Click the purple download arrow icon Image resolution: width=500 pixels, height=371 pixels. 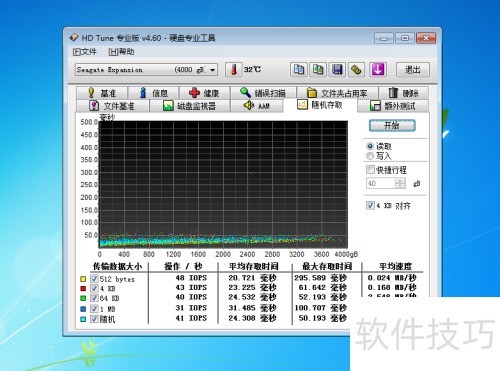coord(377,70)
